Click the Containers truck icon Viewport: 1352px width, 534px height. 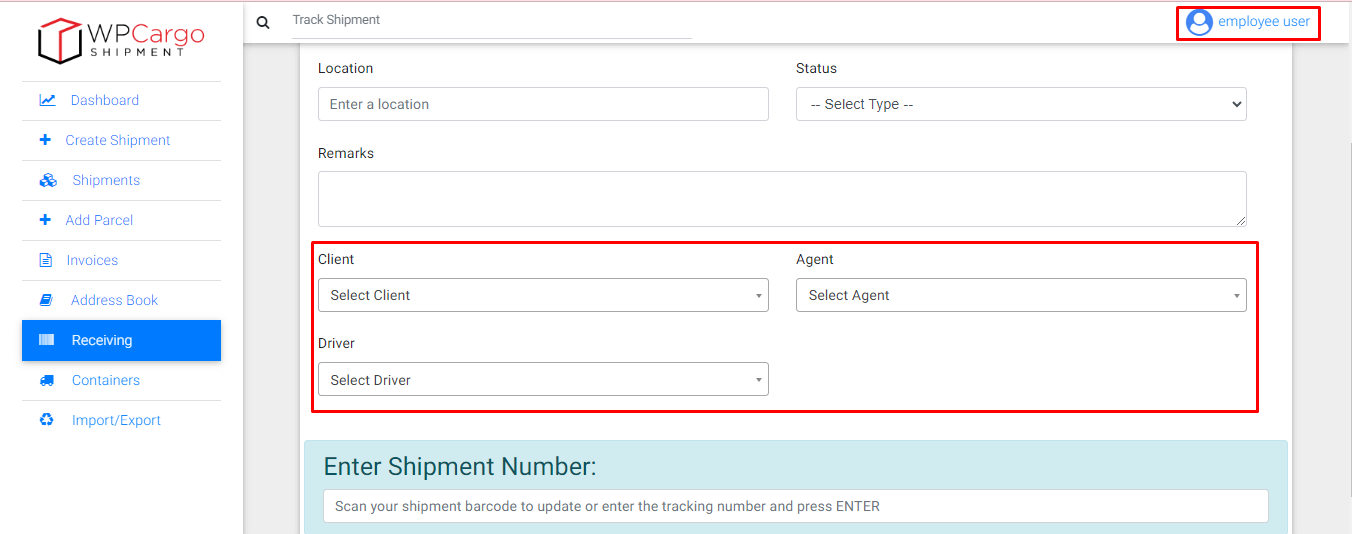47,380
